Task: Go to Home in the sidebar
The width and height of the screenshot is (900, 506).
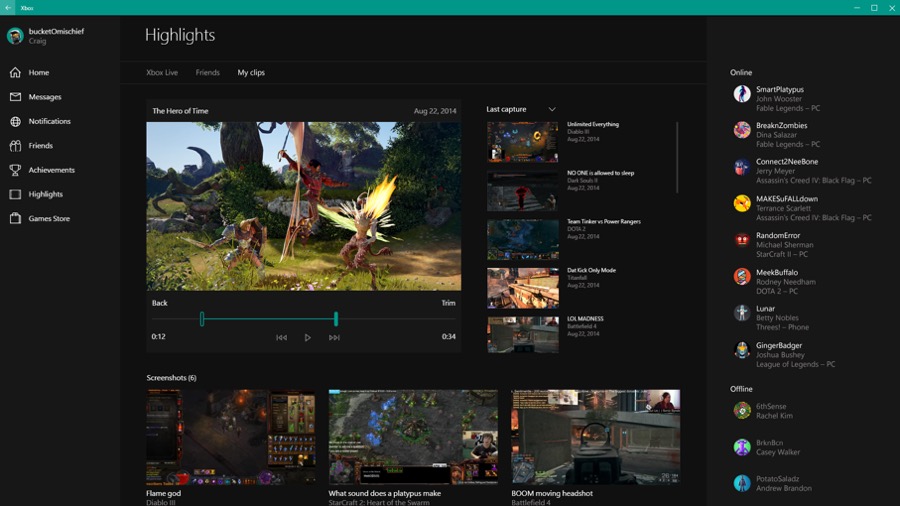Action: click(38, 72)
